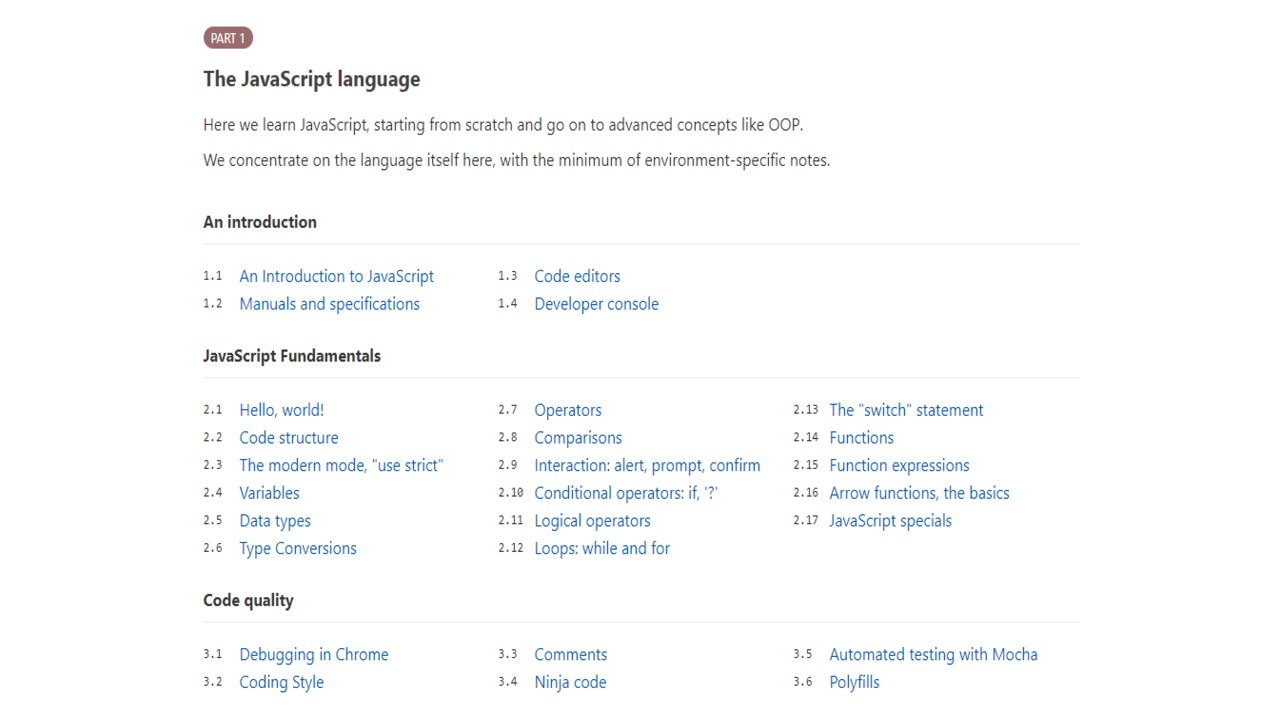Click the An introduction section heading
Screen dimensions: 1280x720
tap(260, 222)
